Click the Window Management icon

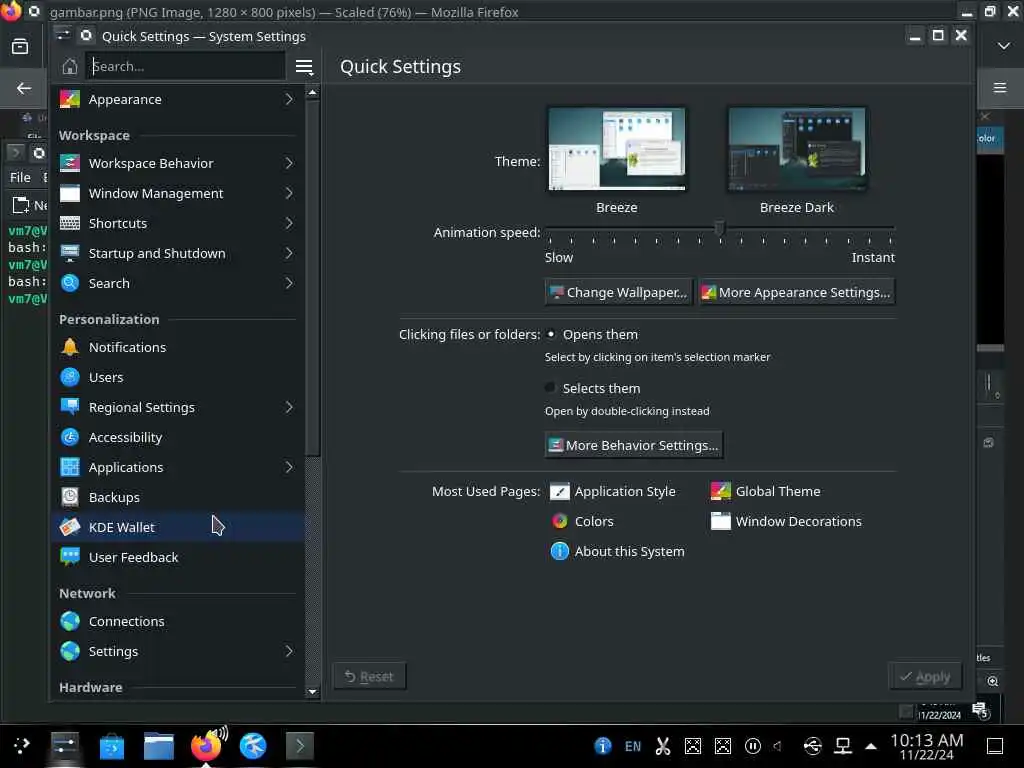(70, 193)
